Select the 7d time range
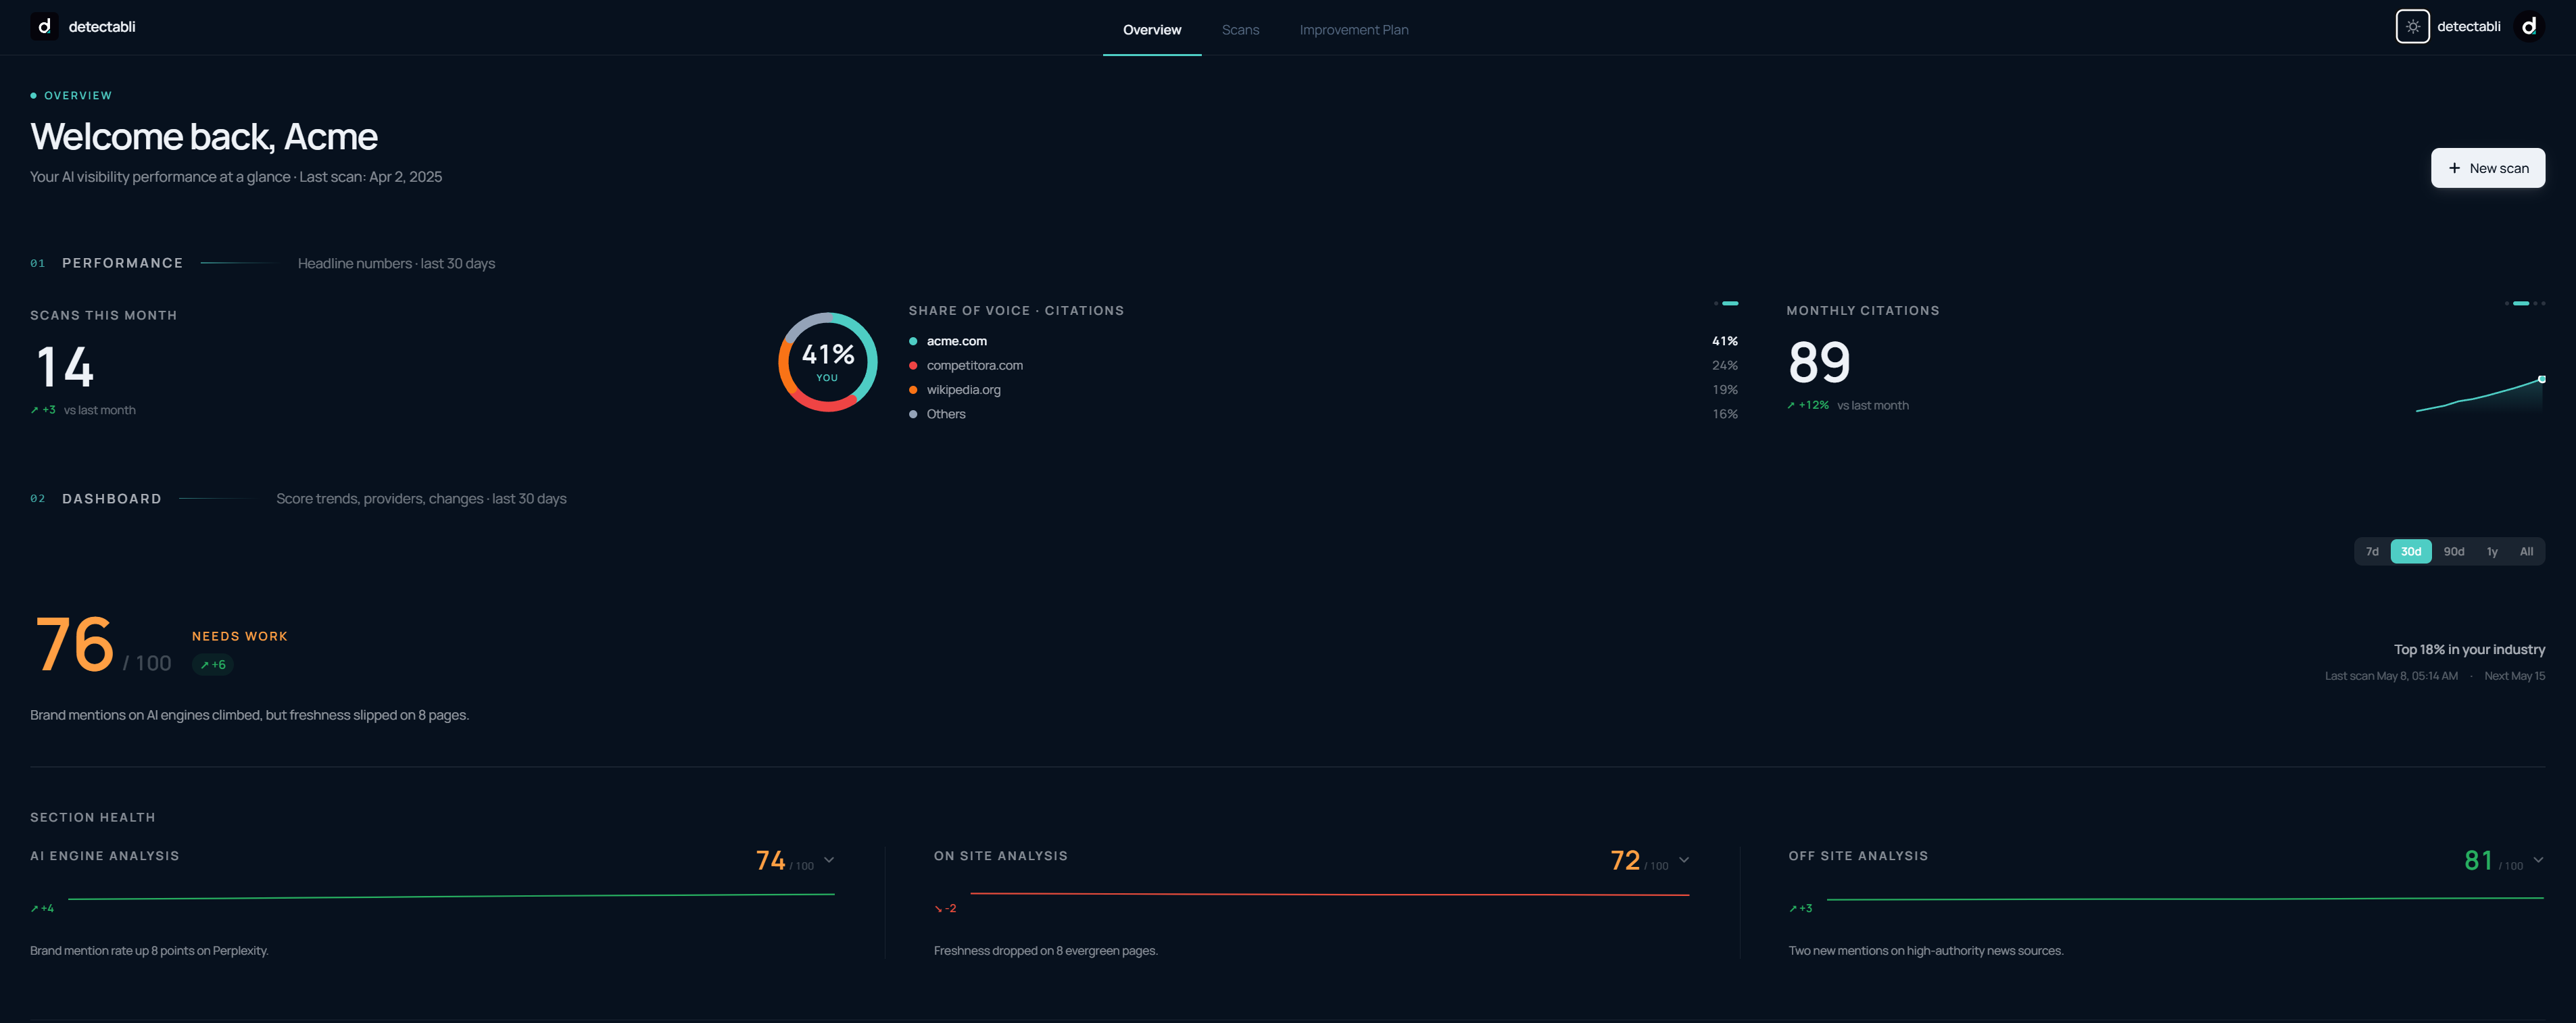Viewport: 2576px width, 1023px height. (2371, 551)
